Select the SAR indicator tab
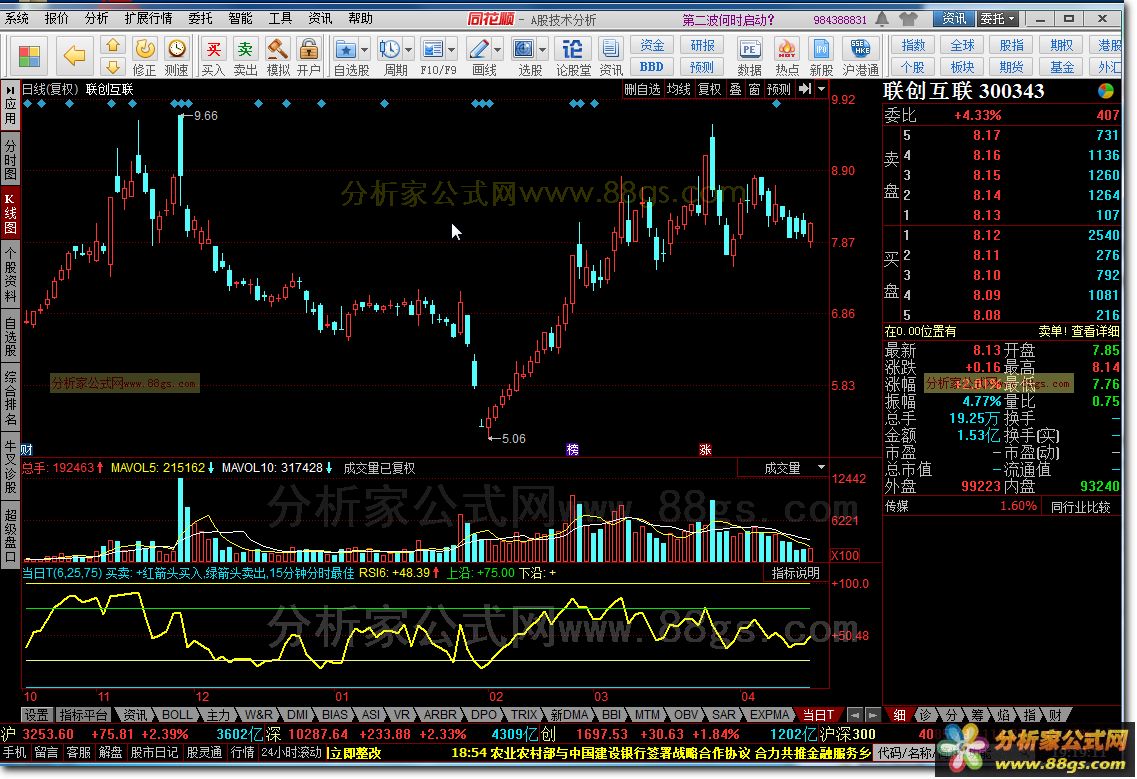The width and height of the screenshot is (1137, 779). click(724, 714)
